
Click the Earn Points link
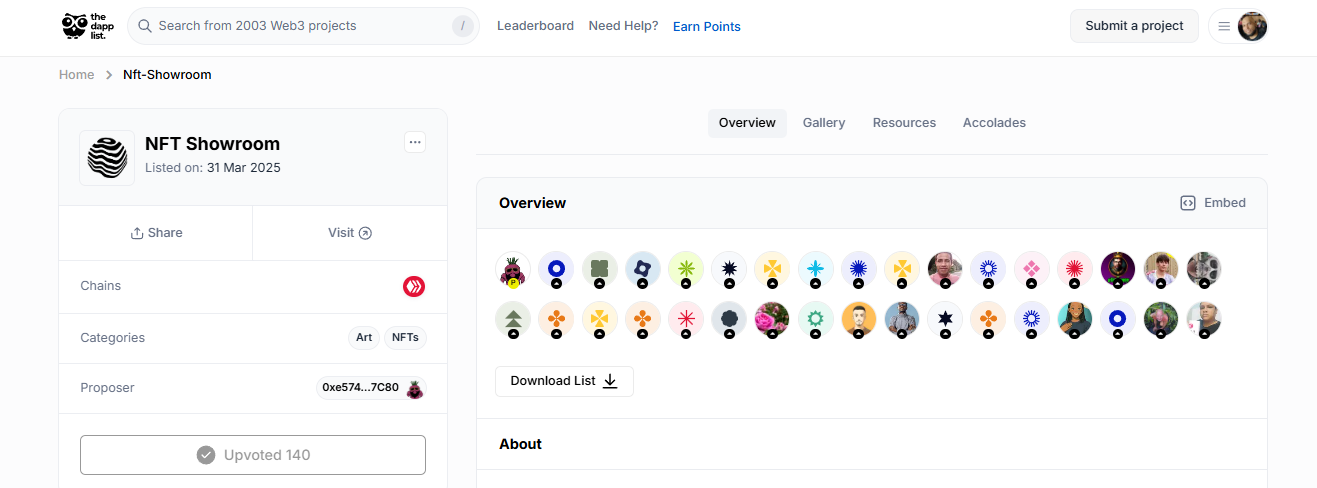(x=707, y=27)
